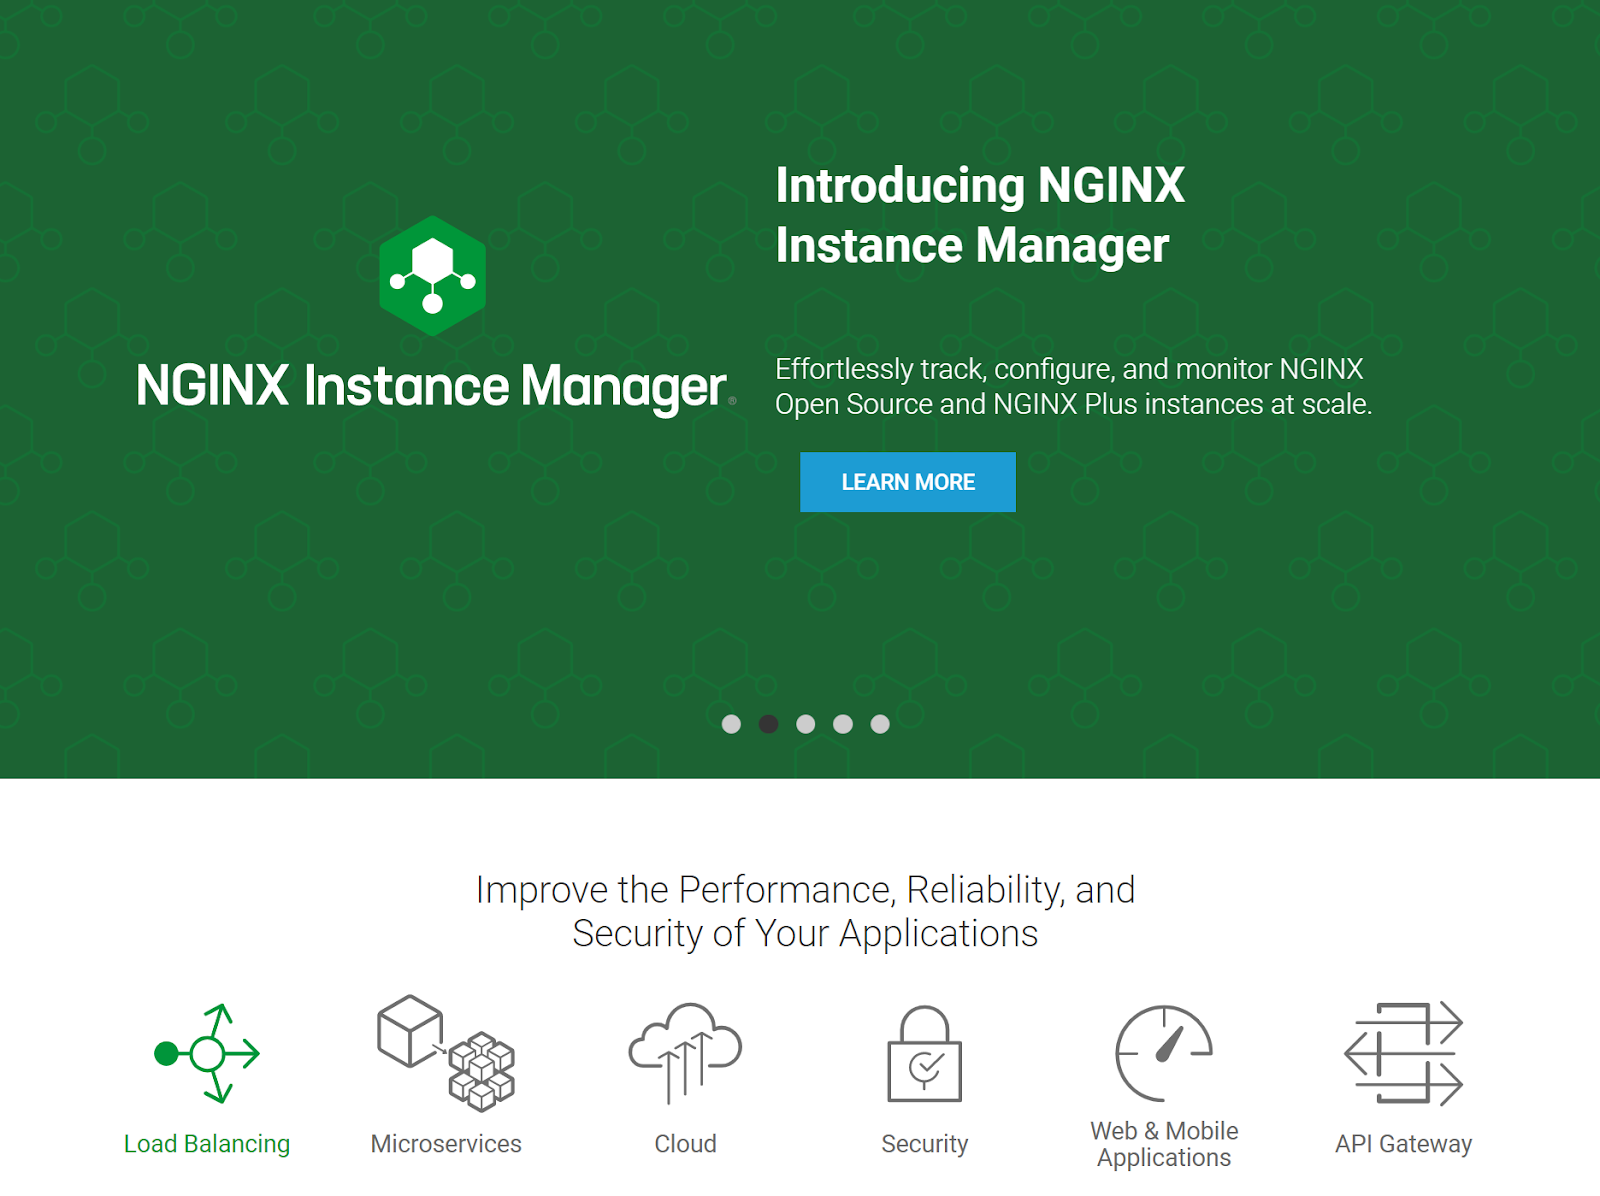Click the Web & Mobile gauge icon
Viewport: 1600px width, 1196px height.
point(1164,1053)
